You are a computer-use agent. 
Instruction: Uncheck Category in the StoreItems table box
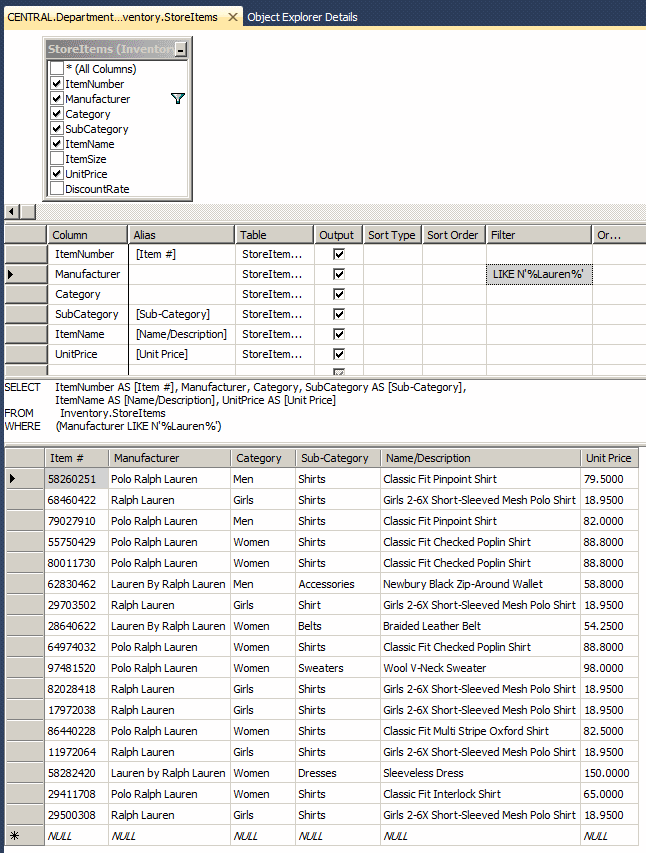(57, 114)
